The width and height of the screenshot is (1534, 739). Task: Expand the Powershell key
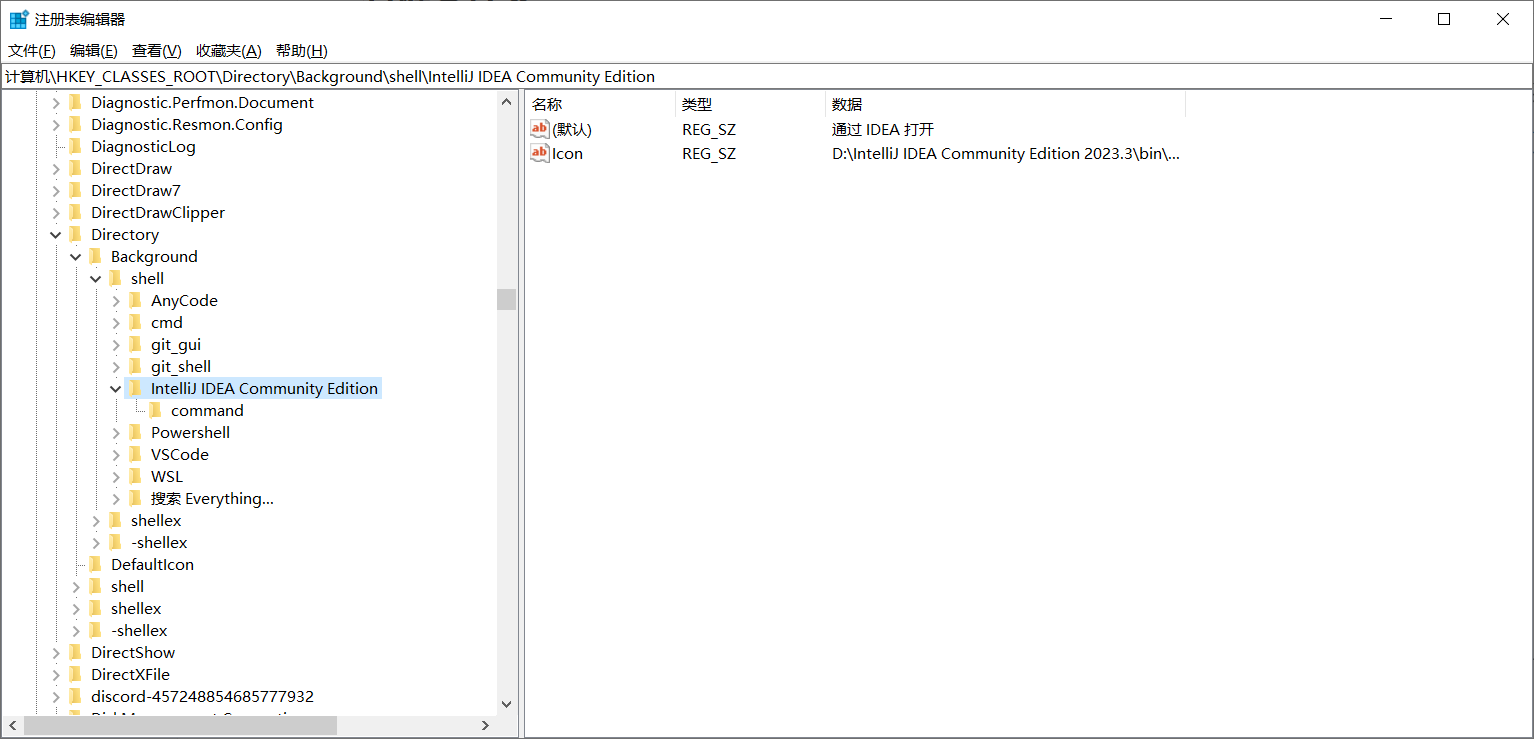116,433
